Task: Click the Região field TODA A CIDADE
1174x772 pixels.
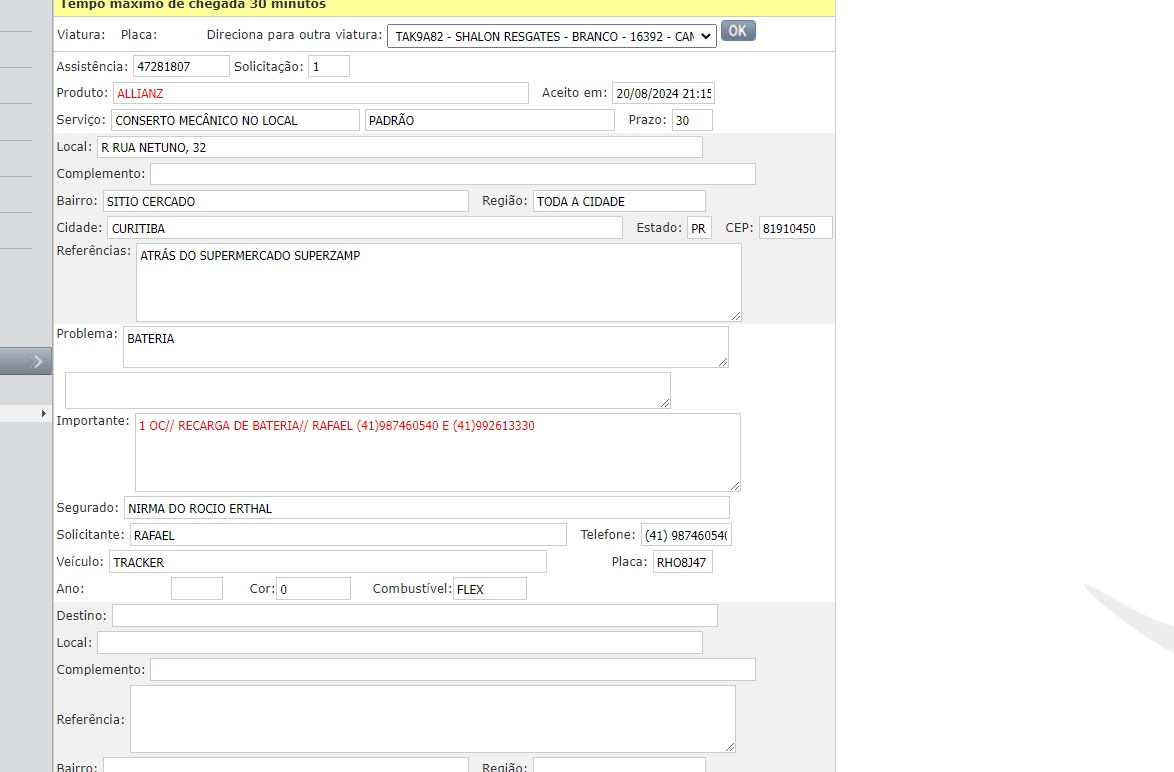Action: point(619,201)
